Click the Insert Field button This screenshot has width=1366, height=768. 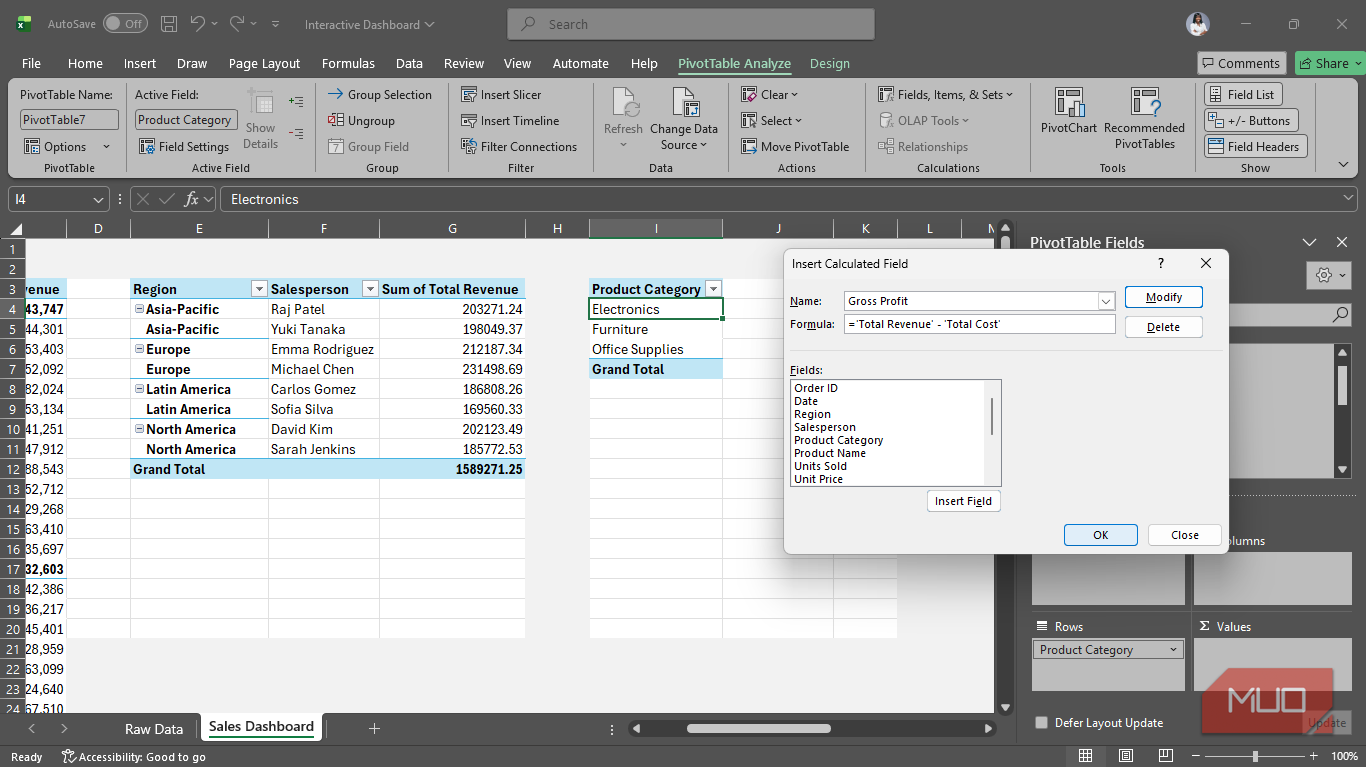[x=964, y=501]
